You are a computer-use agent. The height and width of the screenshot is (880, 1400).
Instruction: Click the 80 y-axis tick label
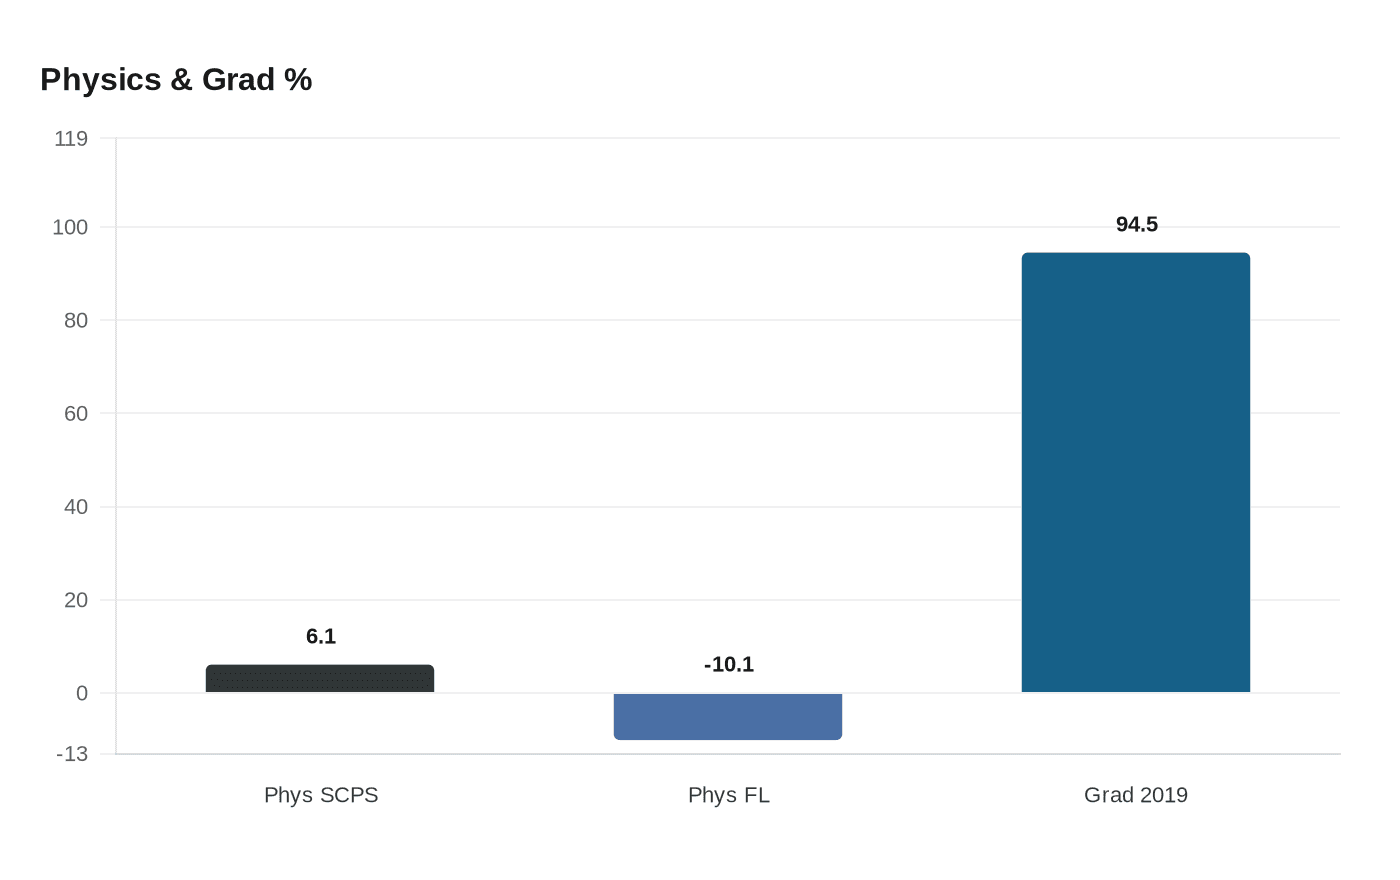pos(76,321)
